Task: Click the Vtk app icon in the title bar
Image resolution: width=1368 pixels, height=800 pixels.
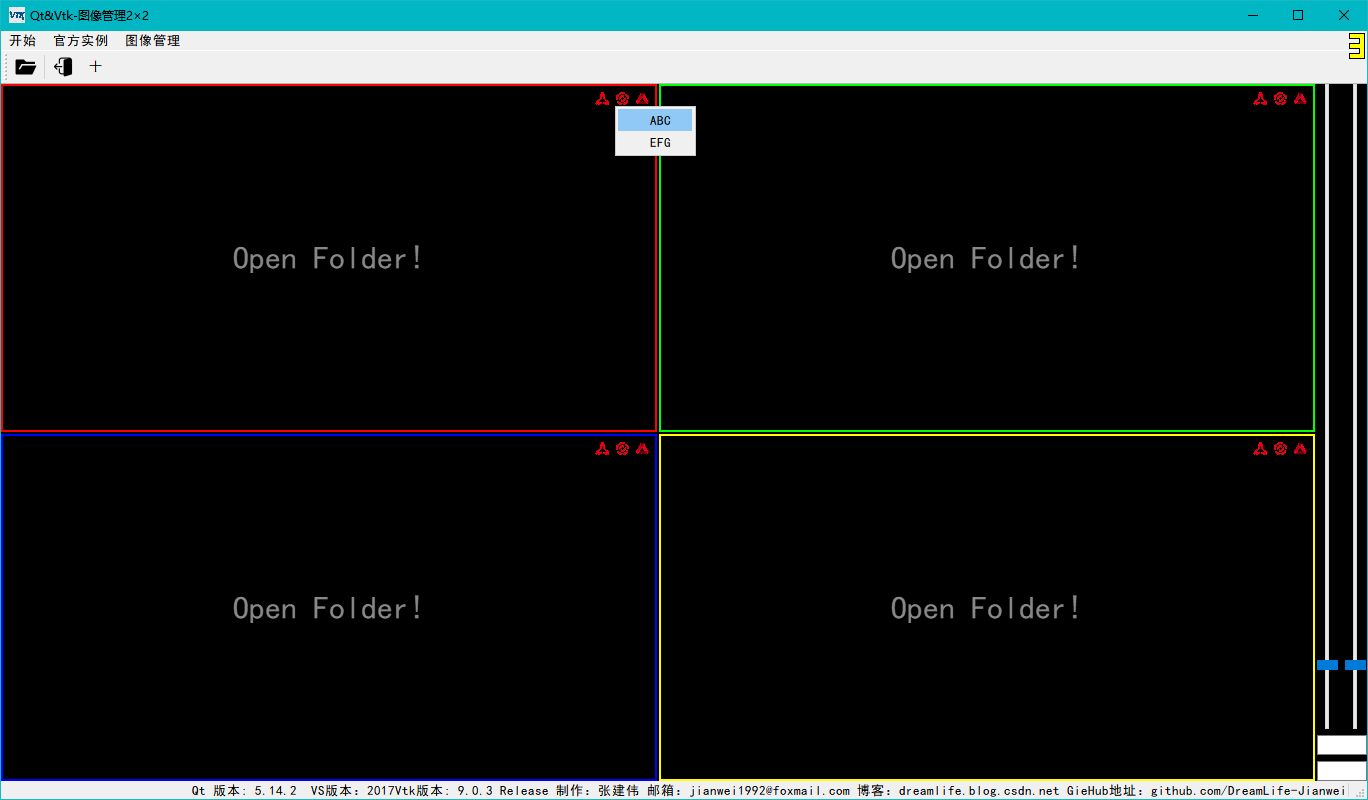Action: point(17,15)
